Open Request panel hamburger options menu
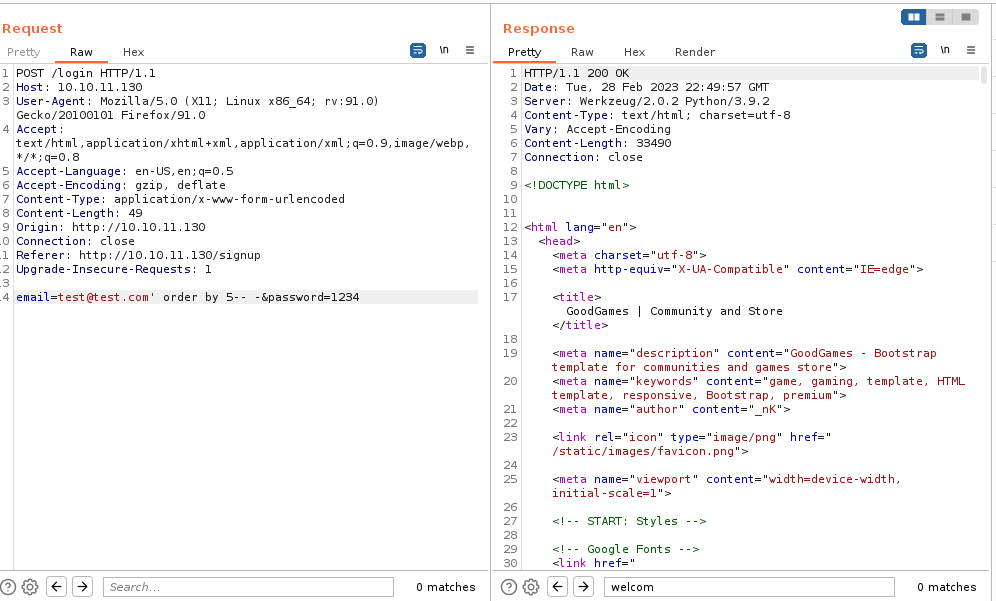 (x=470, y=50)
